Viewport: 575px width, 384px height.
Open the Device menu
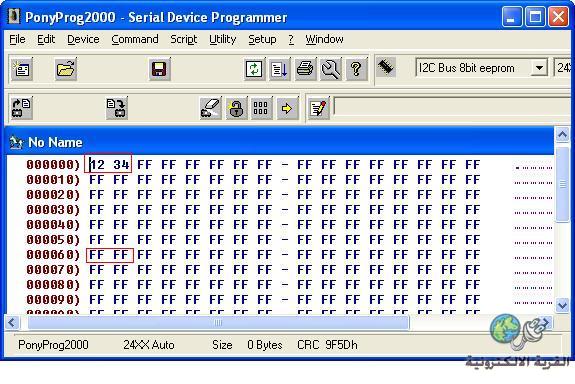click(83, 39)
